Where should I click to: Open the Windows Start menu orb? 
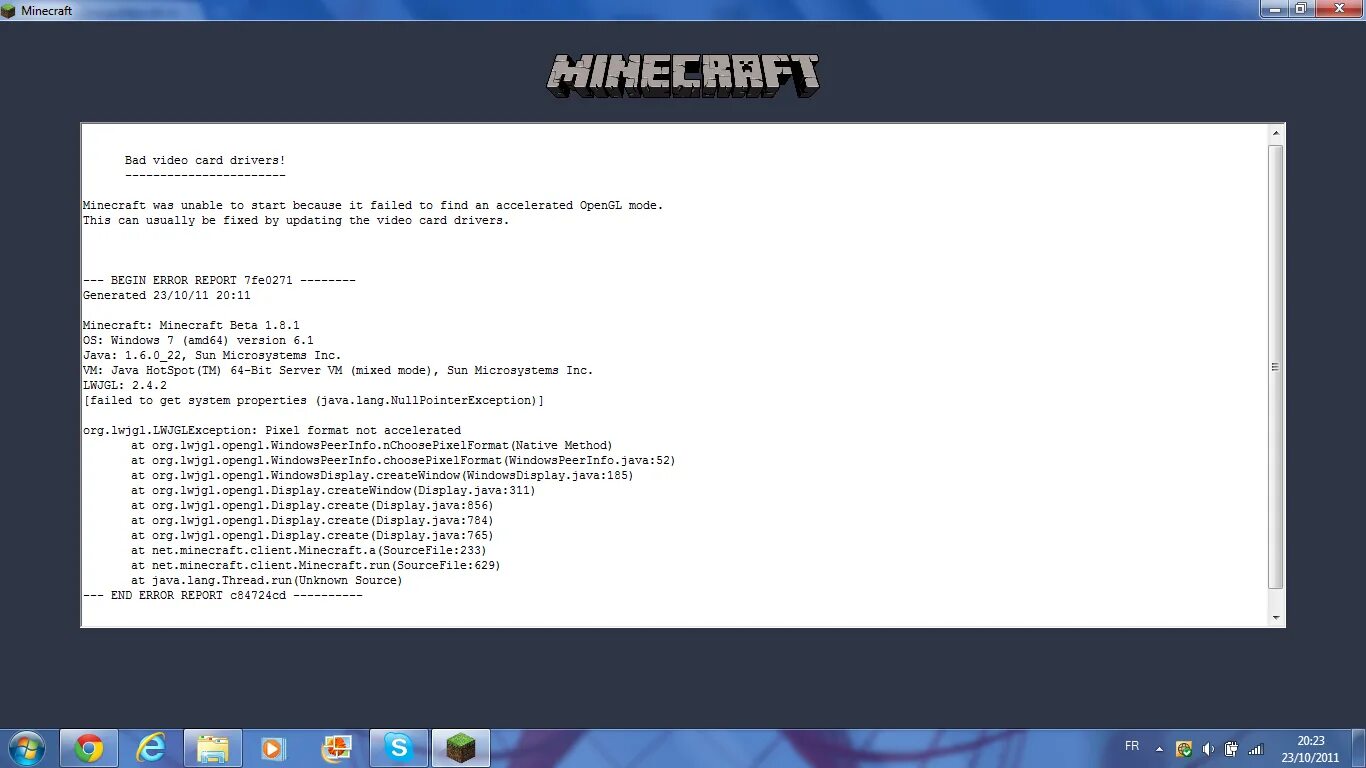(26, 748)
